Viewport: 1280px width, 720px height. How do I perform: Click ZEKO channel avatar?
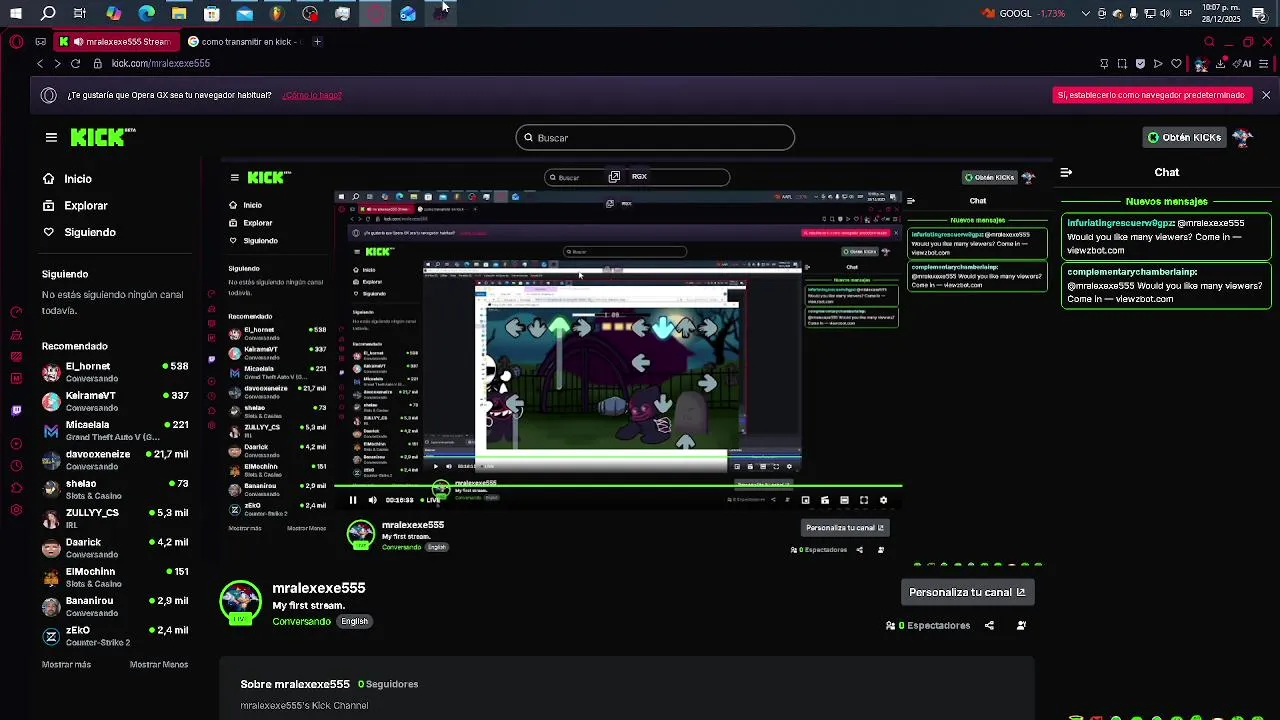click(51, 636)
